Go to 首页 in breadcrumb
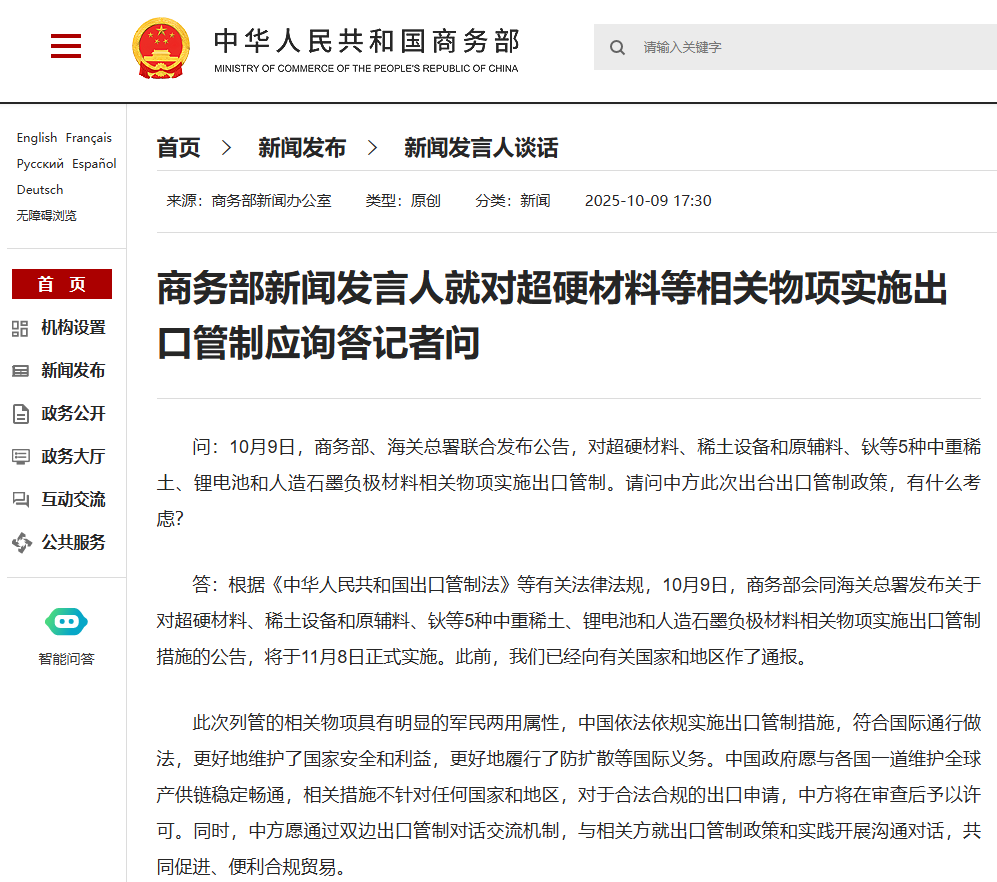This screenshot has height=882, width=997. point(179,148)
